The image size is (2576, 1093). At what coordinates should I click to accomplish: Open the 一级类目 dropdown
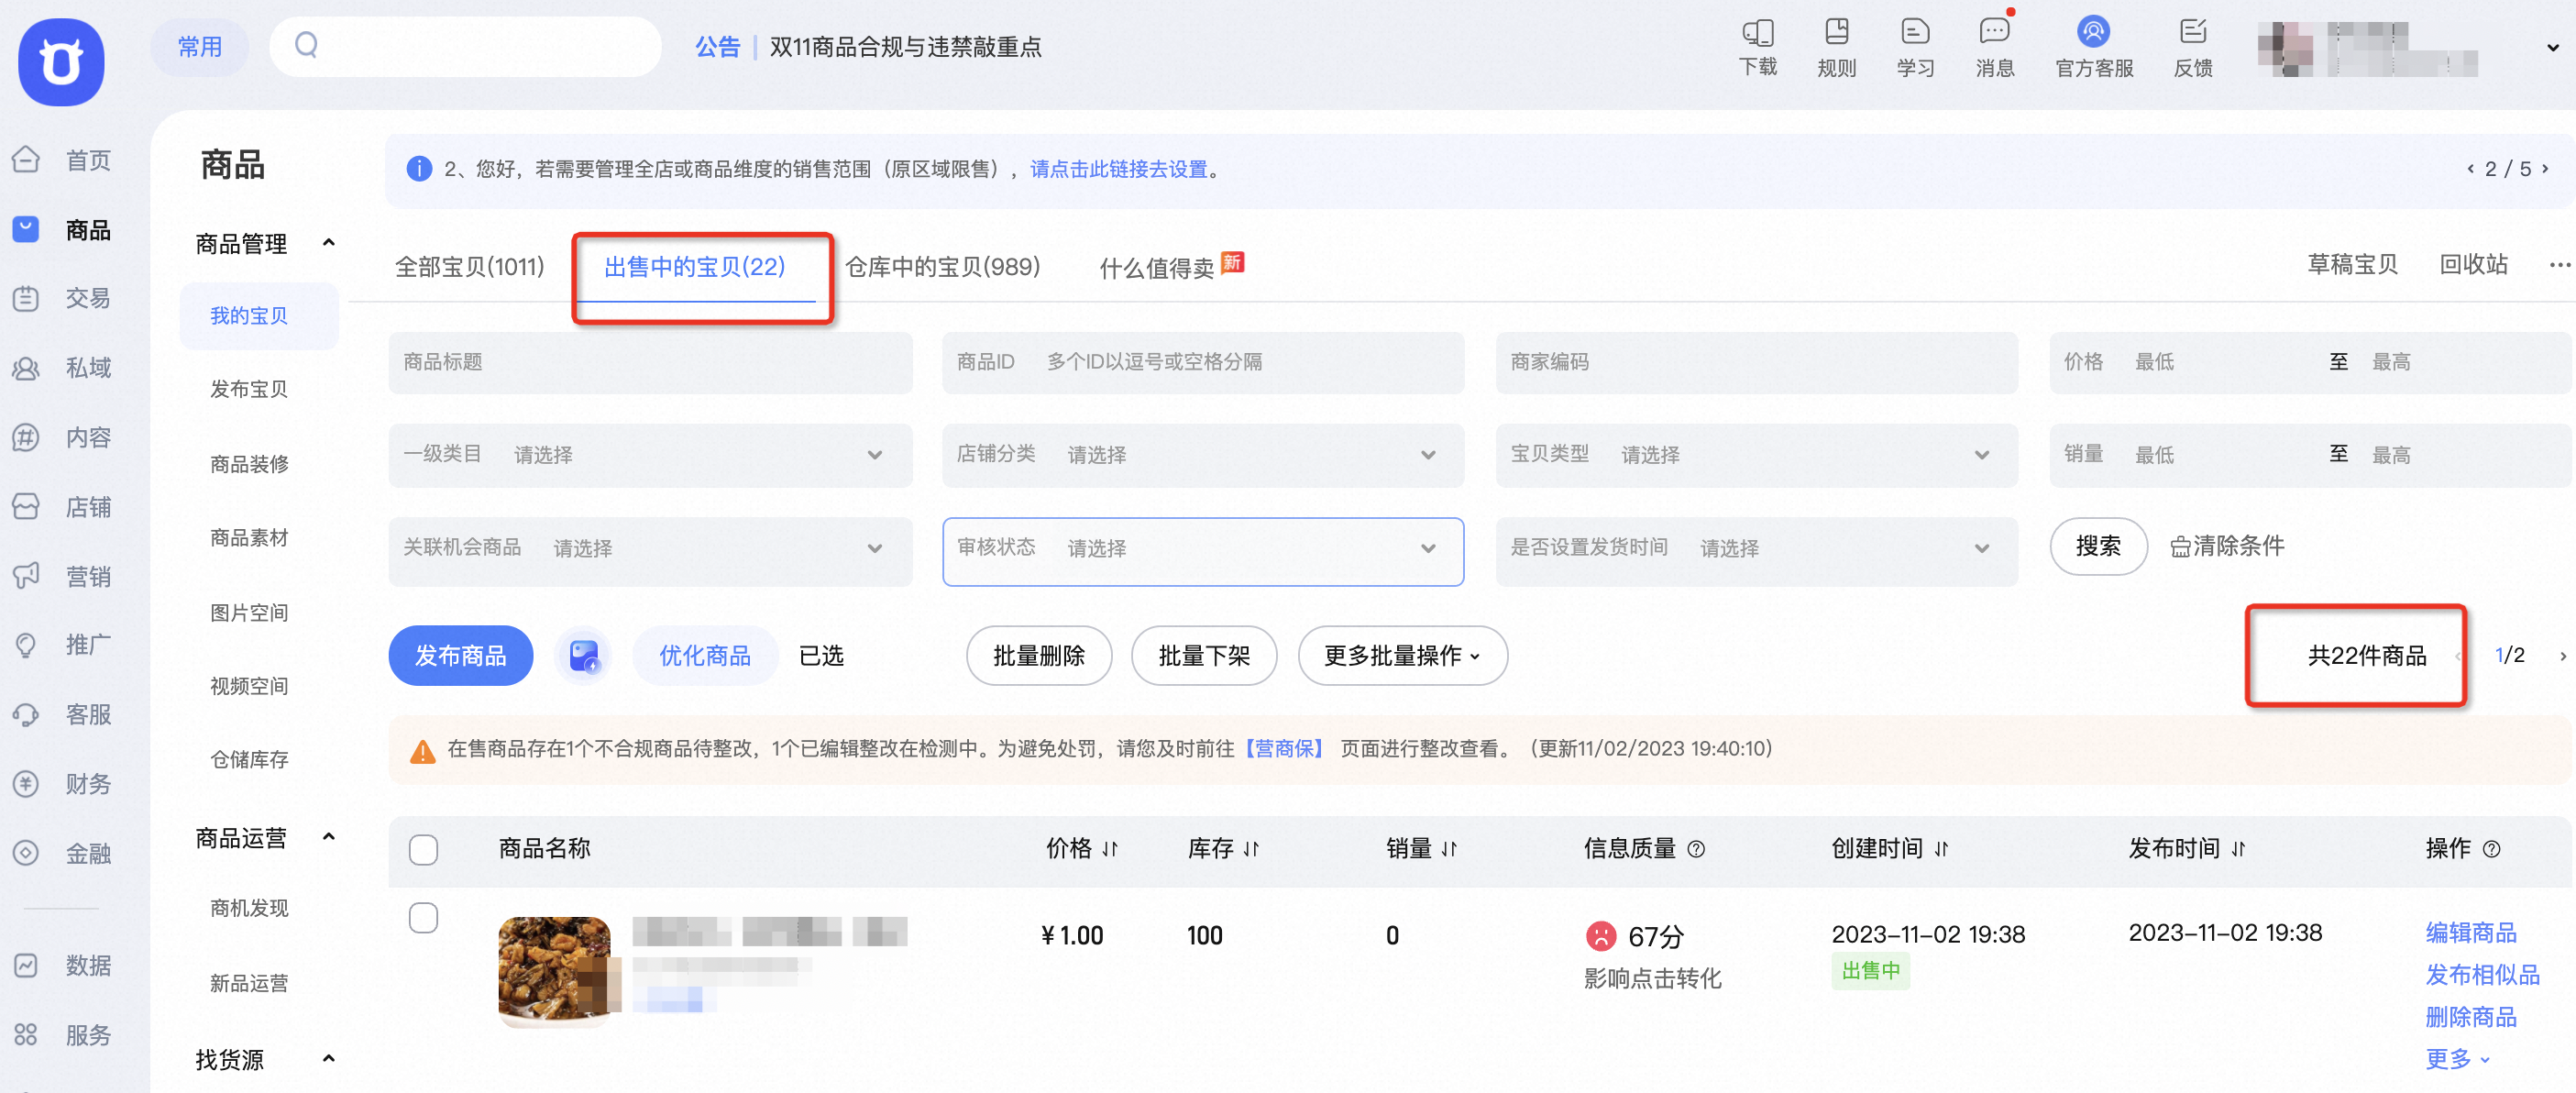pyautogui.click(x=650, y=455)
